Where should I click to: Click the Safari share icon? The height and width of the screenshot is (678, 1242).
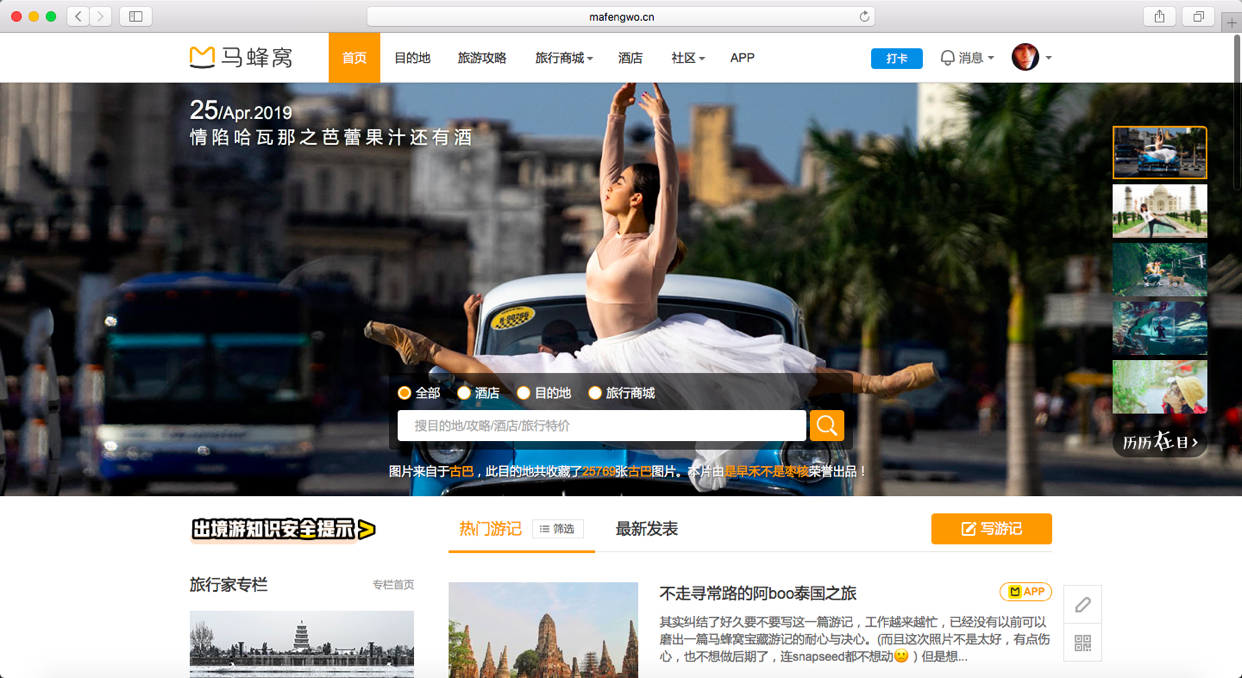[x=1159, y=16]
